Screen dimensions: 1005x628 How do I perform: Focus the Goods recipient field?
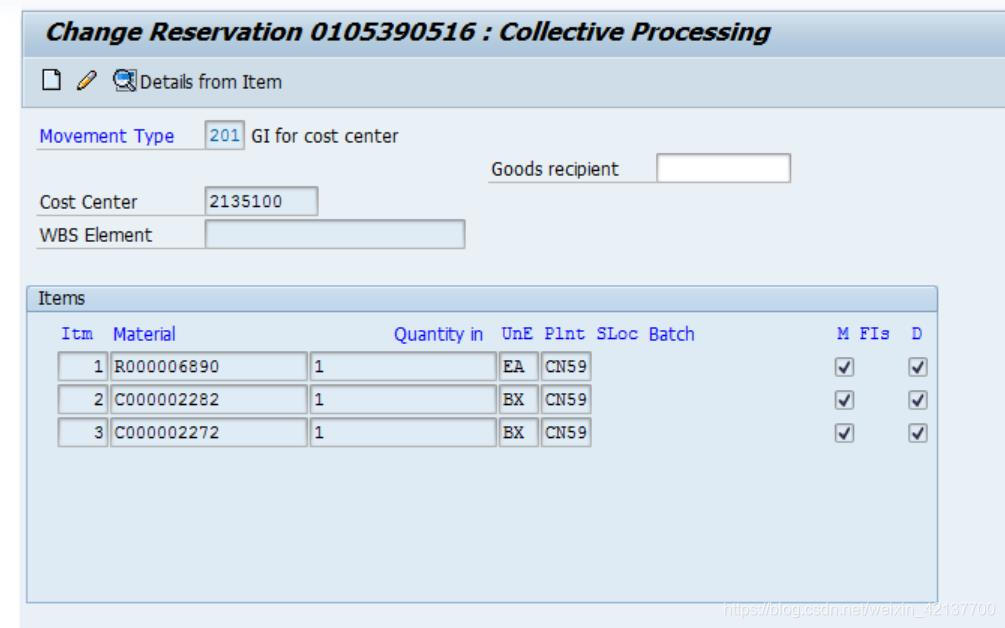pos(723,169)
